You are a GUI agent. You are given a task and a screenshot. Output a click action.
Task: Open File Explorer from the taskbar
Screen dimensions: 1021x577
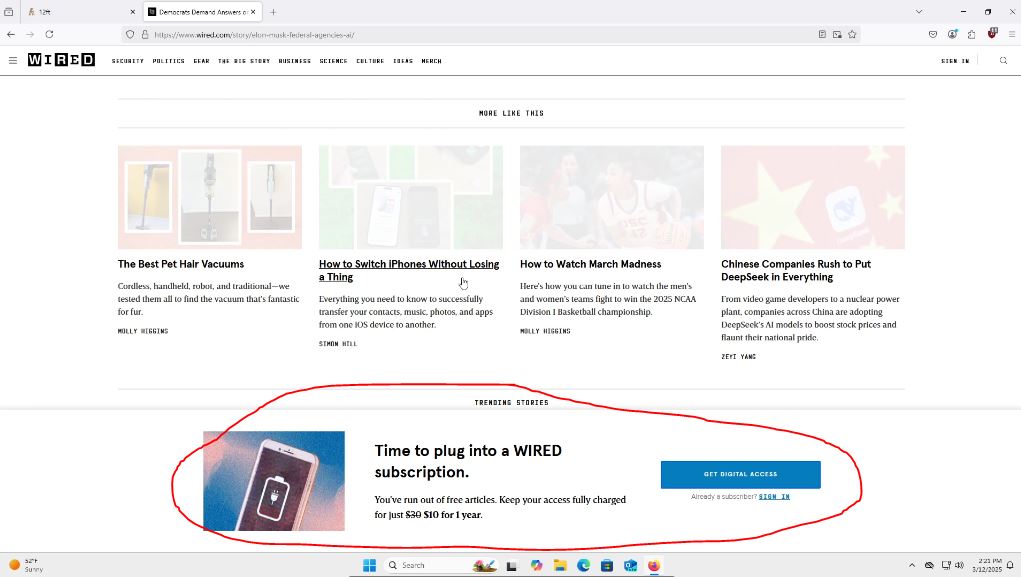[560, 565]
